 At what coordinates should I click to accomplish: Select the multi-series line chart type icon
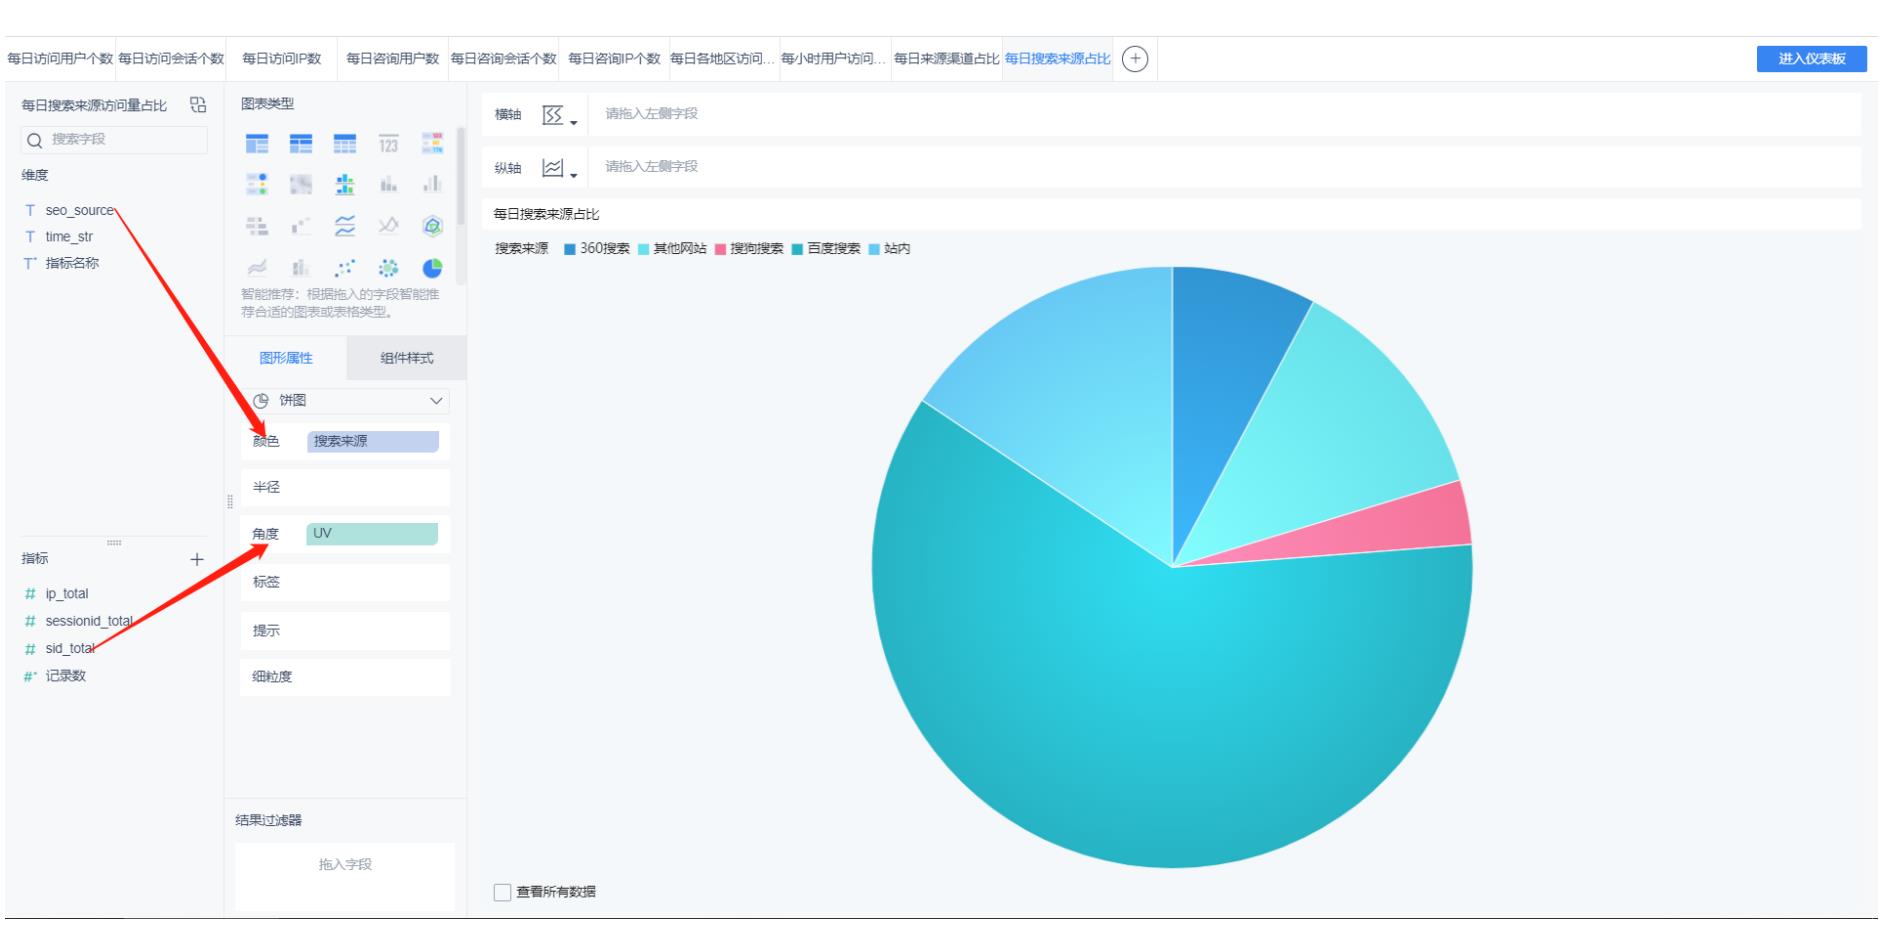click(x=388, y=227)
